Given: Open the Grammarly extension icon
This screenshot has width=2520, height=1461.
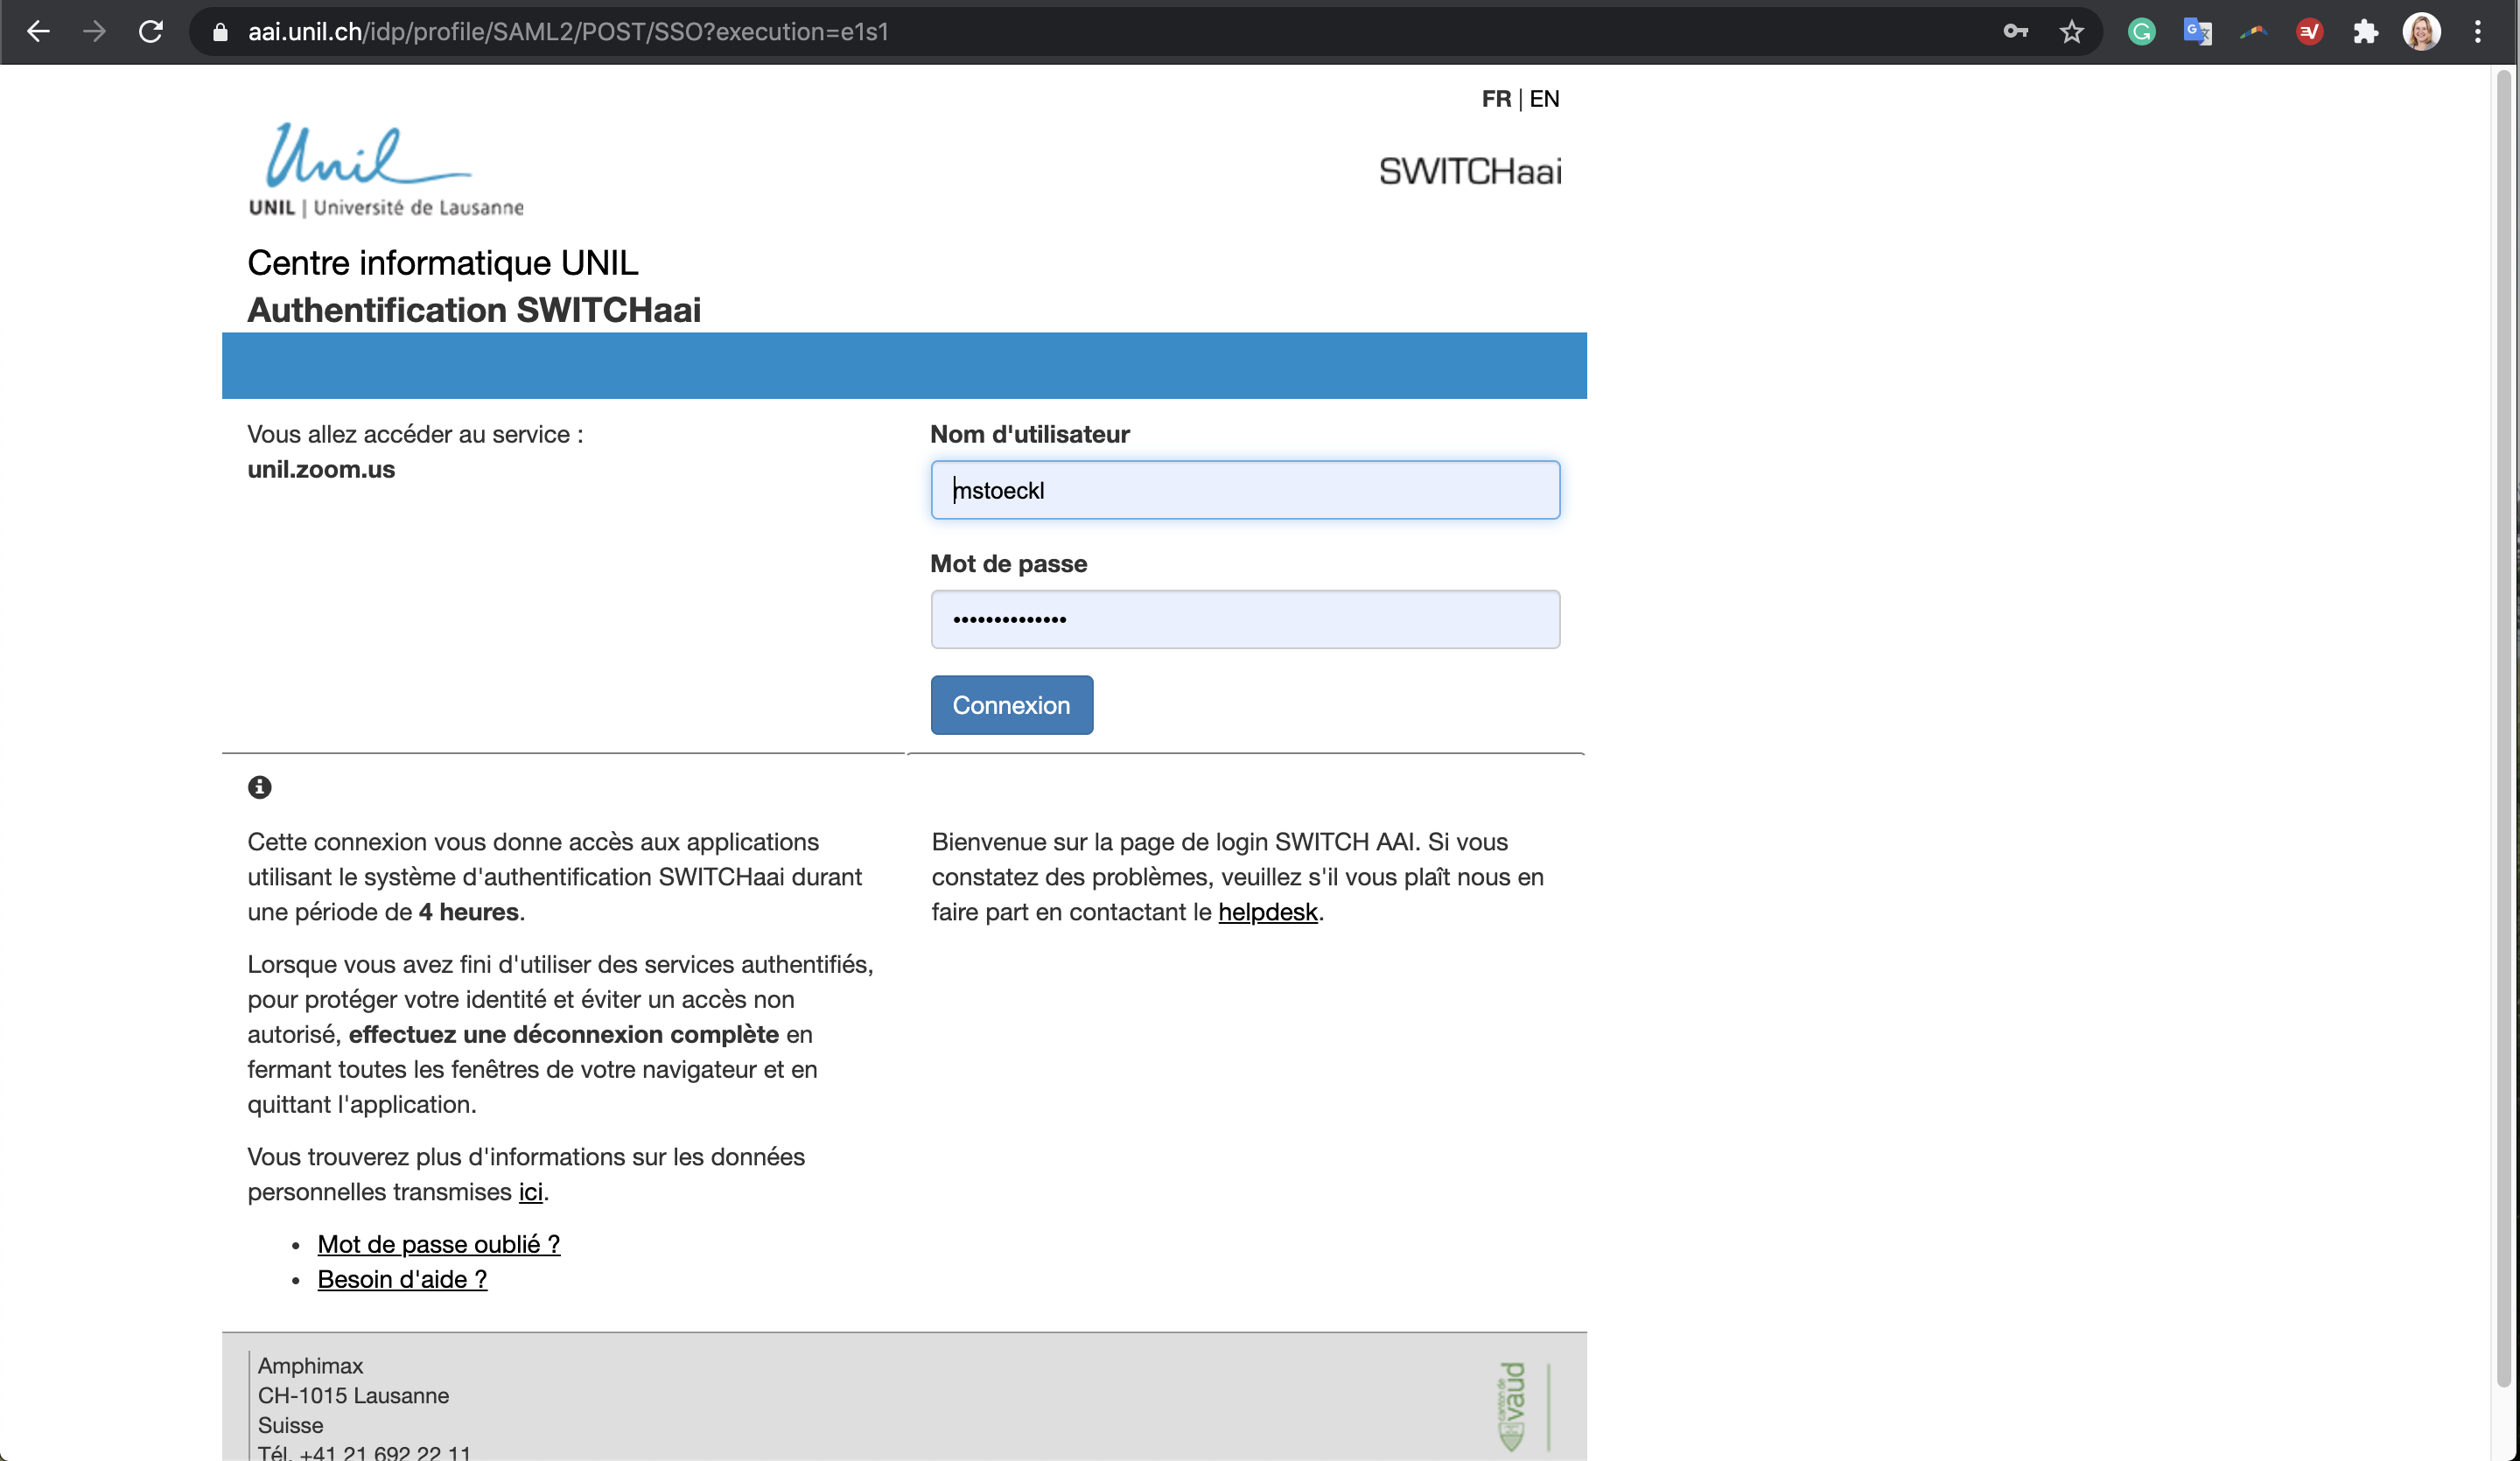Looking at the screenshot, I should (x=2141, y=32).
